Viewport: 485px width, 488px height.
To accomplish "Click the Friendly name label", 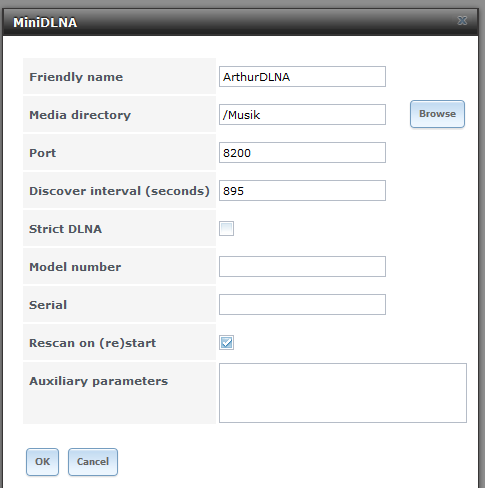I will pos(76,77).
